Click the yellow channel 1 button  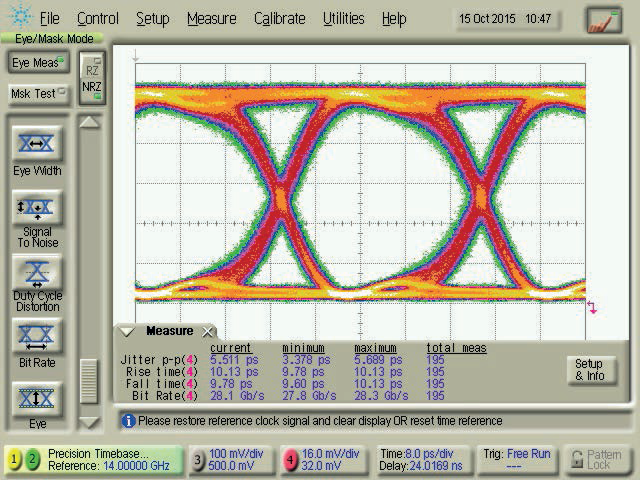click(15, 460)
